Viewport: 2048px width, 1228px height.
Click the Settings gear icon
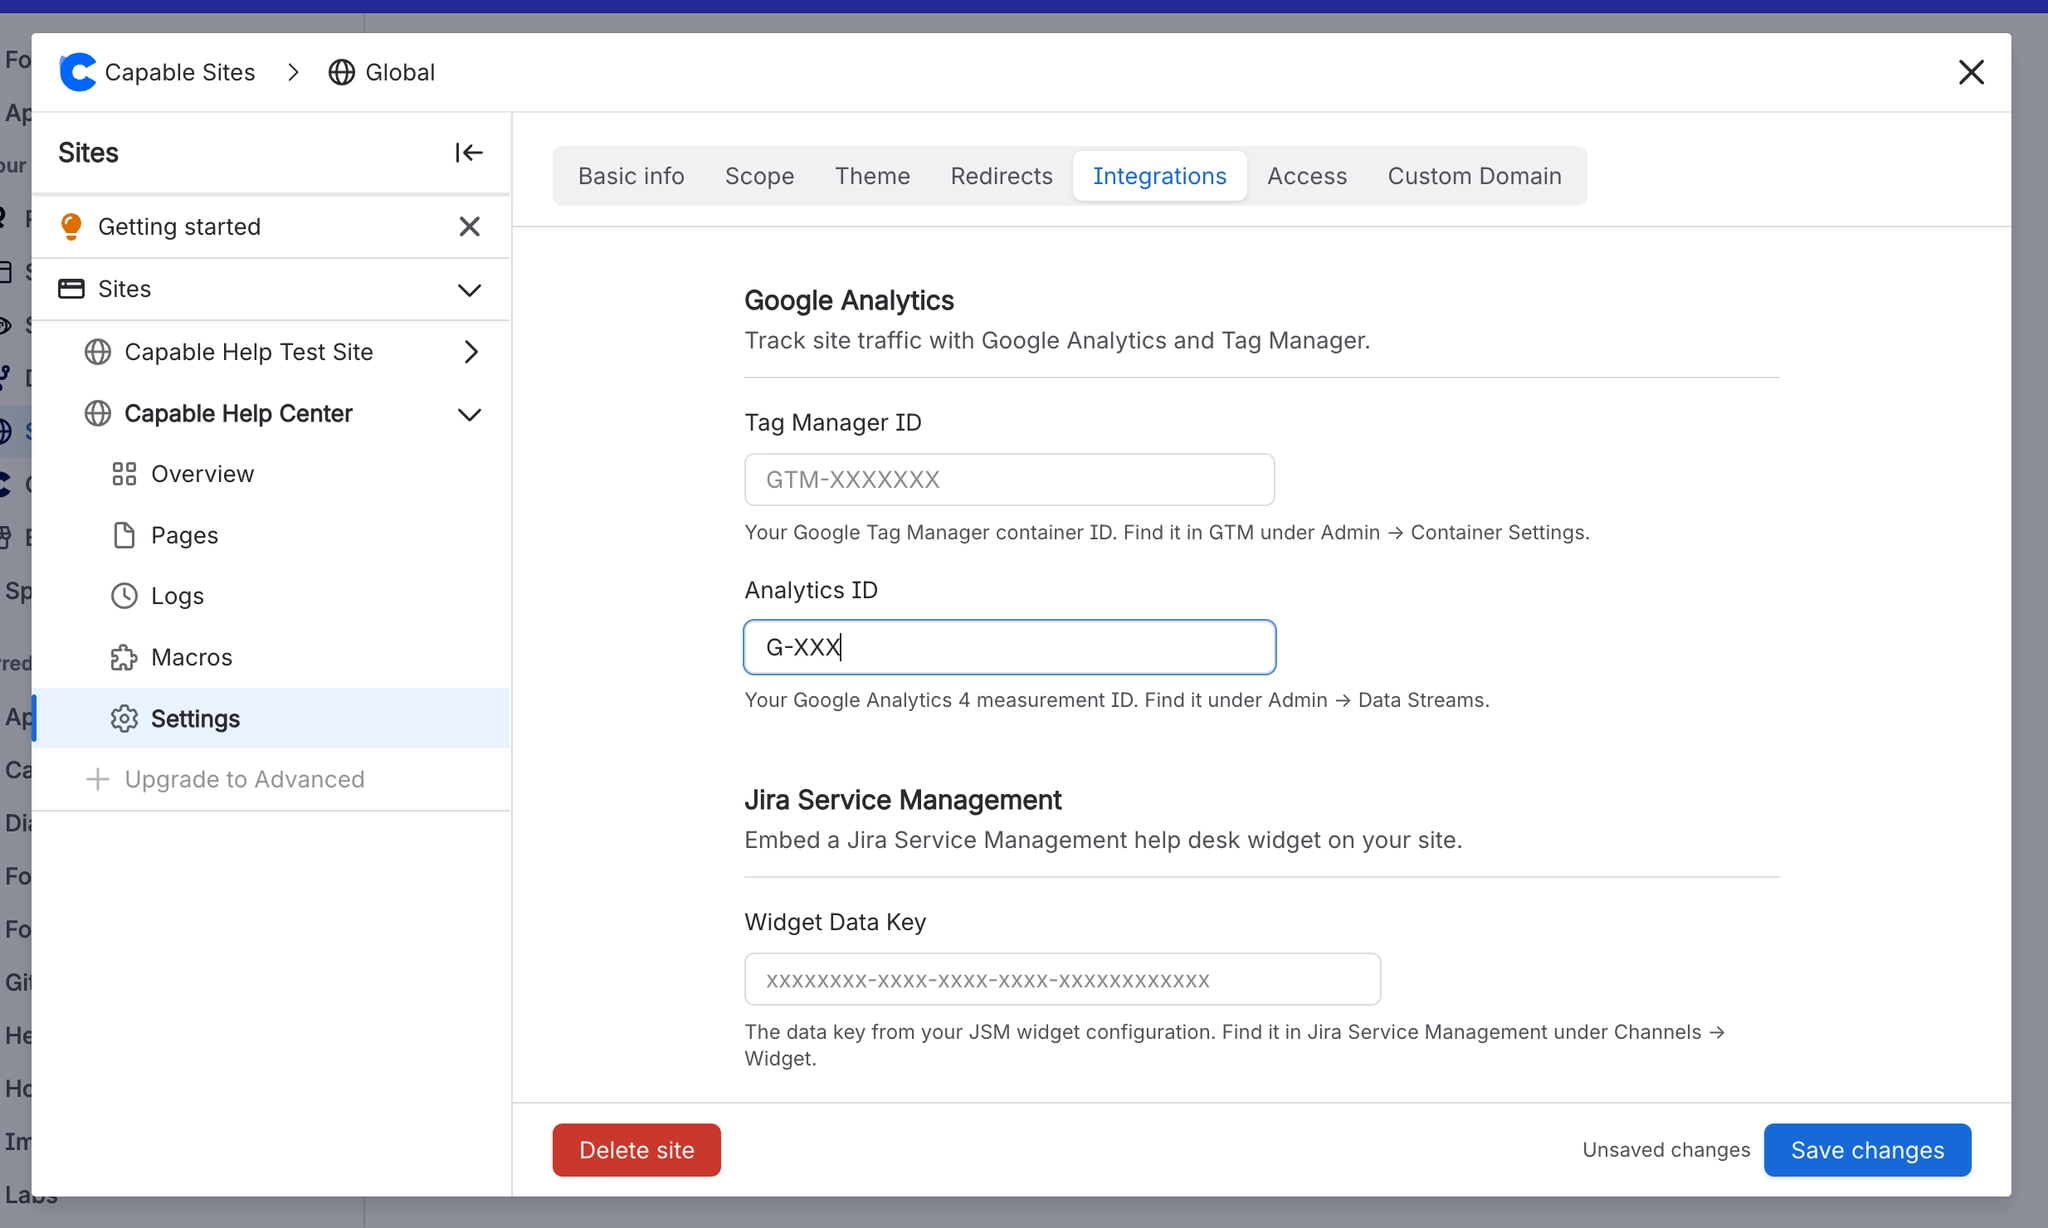pos(124,718)
